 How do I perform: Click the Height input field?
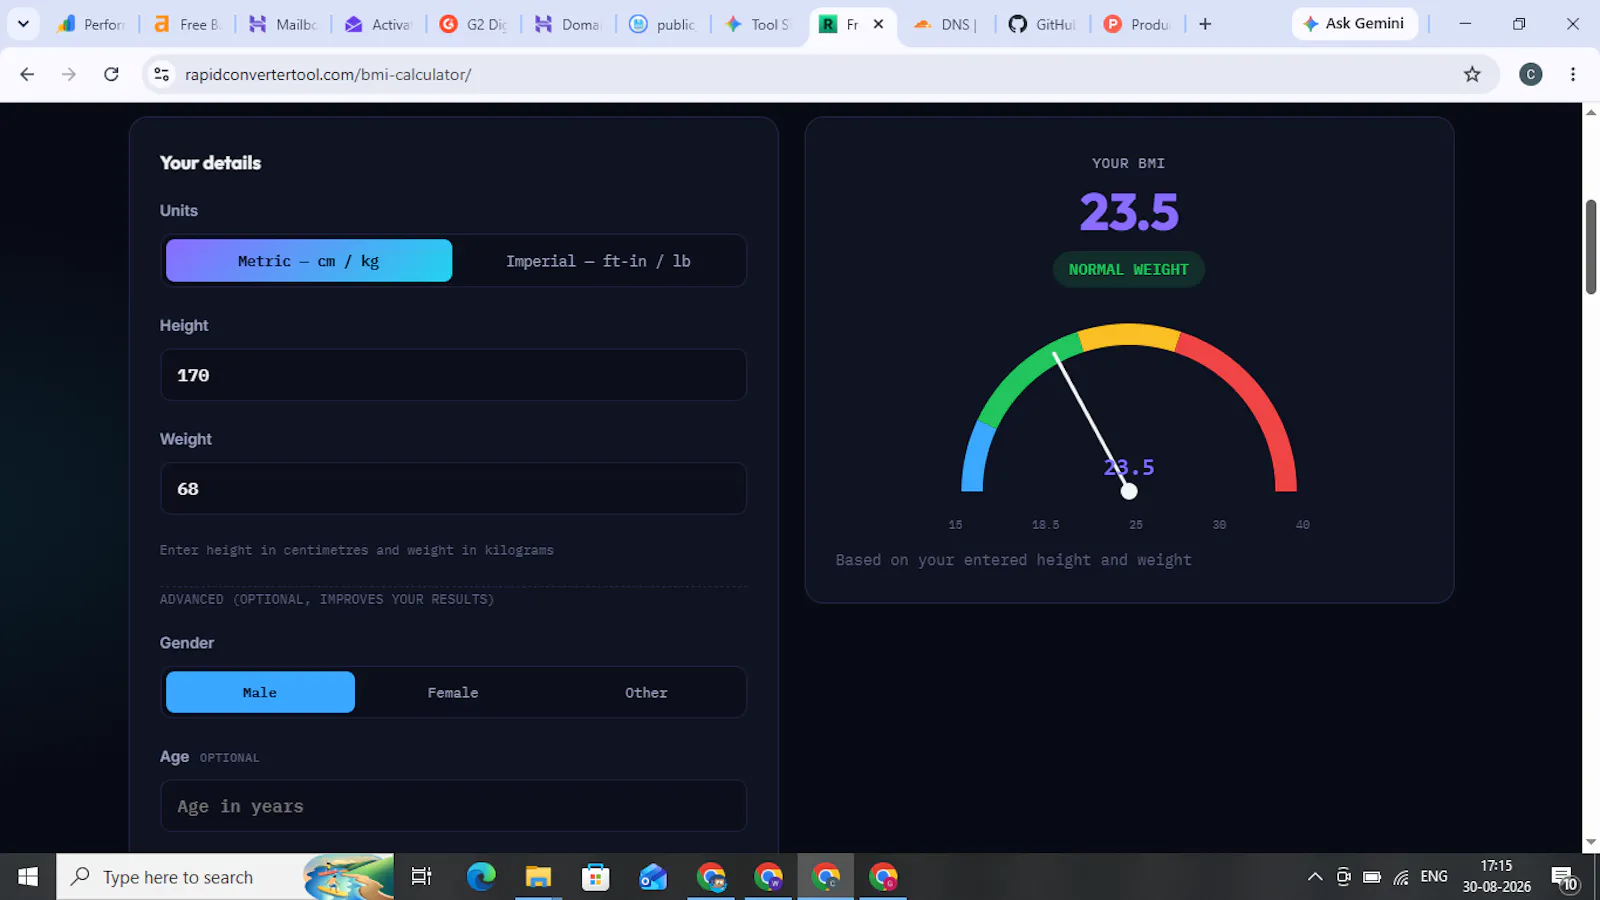point(453,375)
